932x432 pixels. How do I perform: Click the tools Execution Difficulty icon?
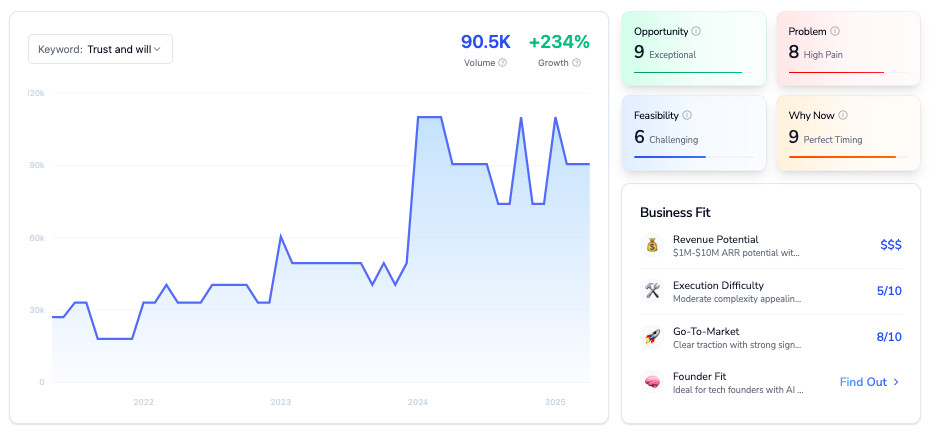tap(652, 291)
